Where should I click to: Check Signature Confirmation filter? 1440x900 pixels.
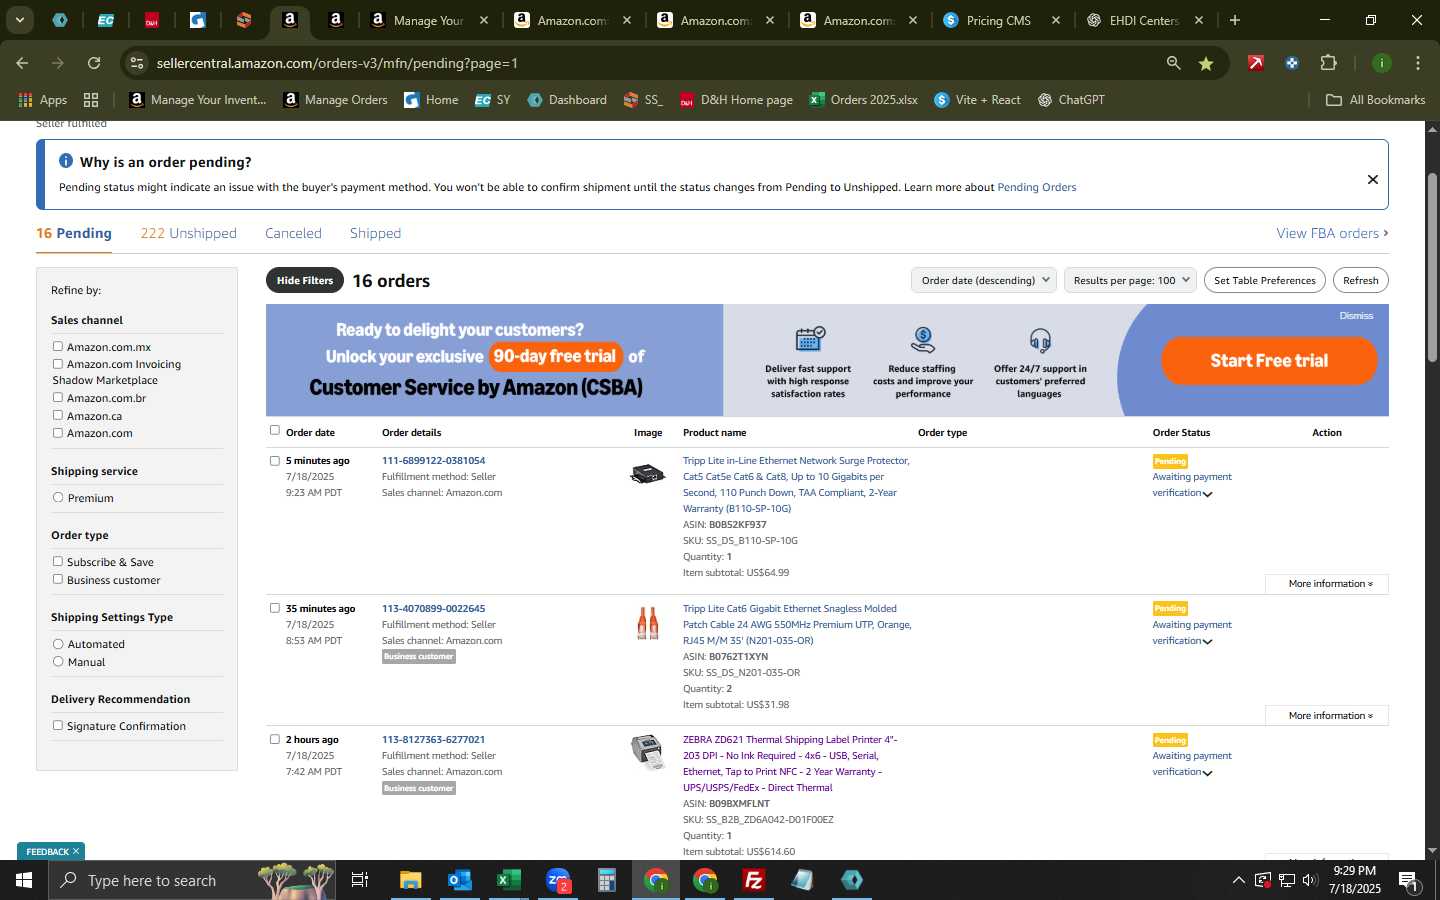pyautogui.click(x=58, y=725)
